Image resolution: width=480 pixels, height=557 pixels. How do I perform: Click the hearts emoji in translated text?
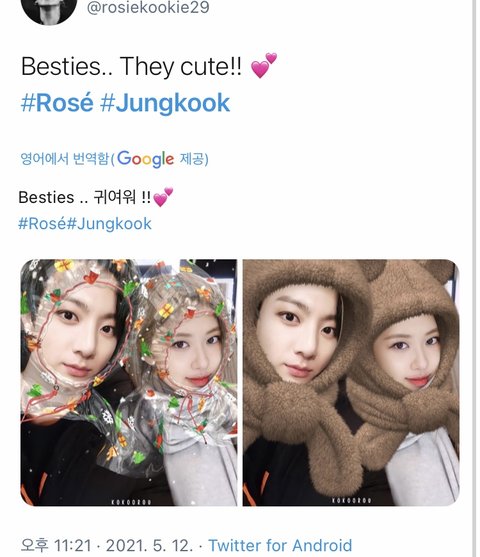[x=163, y=197]
